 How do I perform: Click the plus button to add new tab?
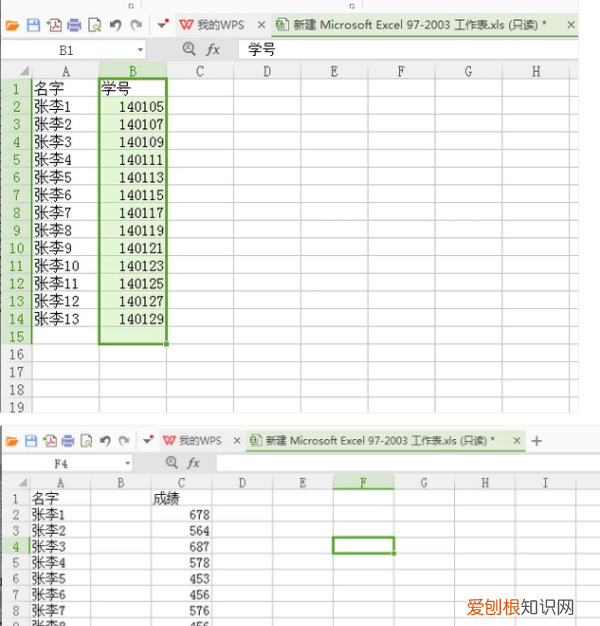tap(537, 441)
